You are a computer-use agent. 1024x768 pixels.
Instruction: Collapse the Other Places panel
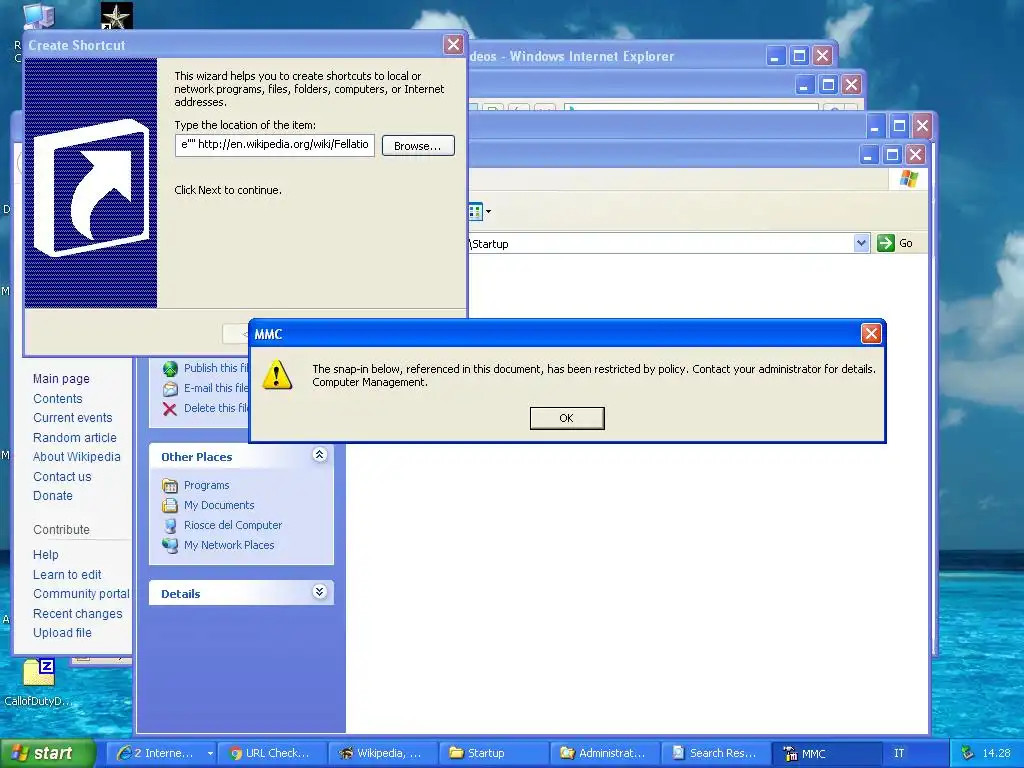pyautogui.click(x=319, y=455)
